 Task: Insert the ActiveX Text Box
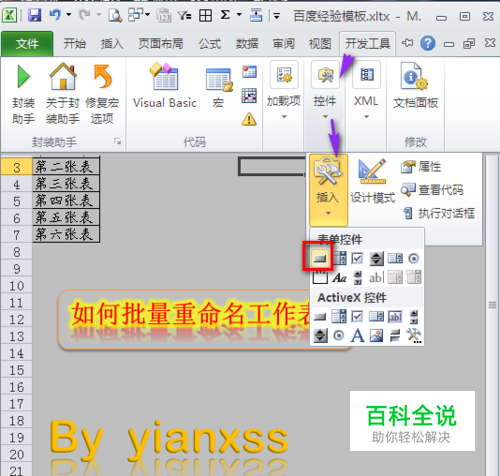pos(395,316)
